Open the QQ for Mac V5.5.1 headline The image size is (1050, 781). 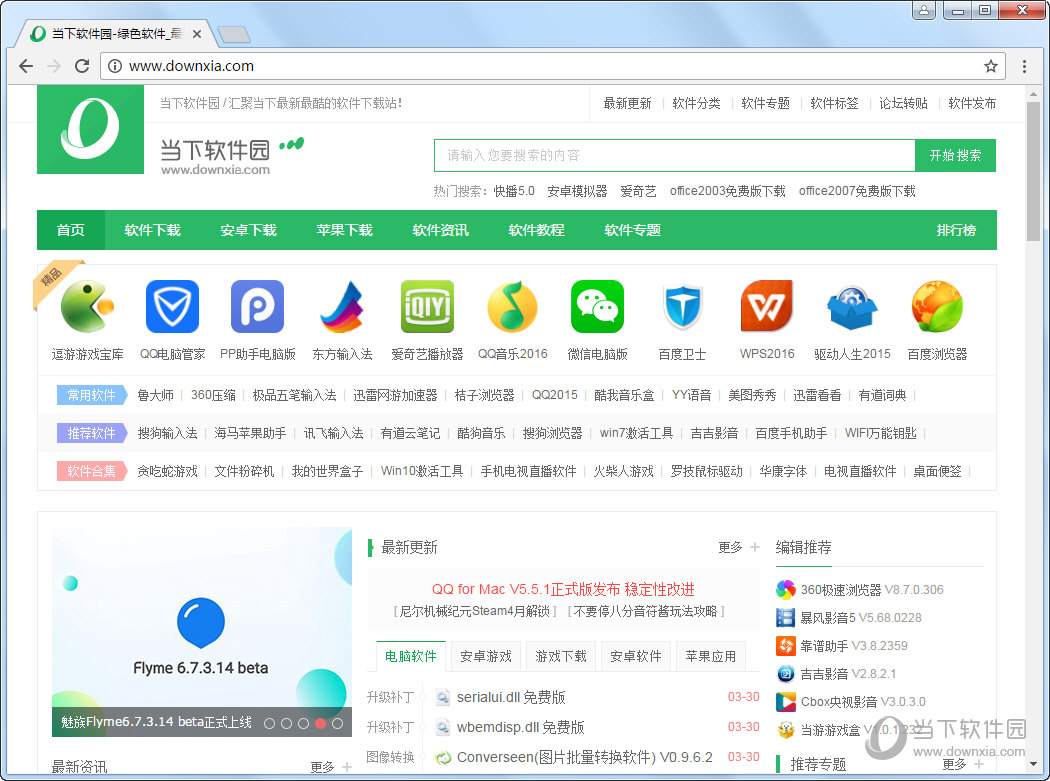pyautogui.click(x=563, y=589)
